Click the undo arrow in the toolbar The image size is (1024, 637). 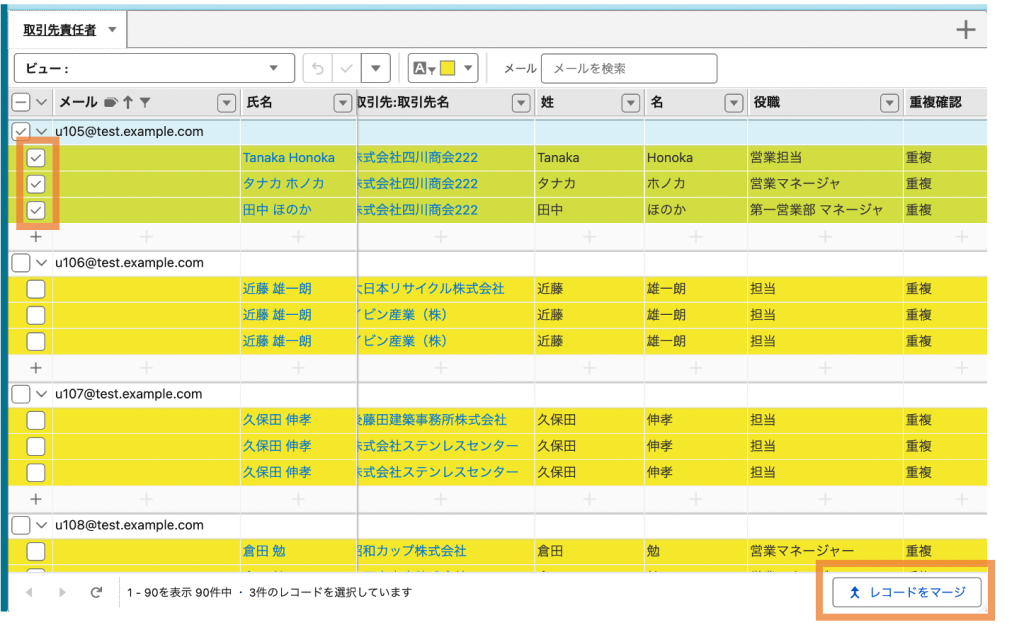(318, 68)
